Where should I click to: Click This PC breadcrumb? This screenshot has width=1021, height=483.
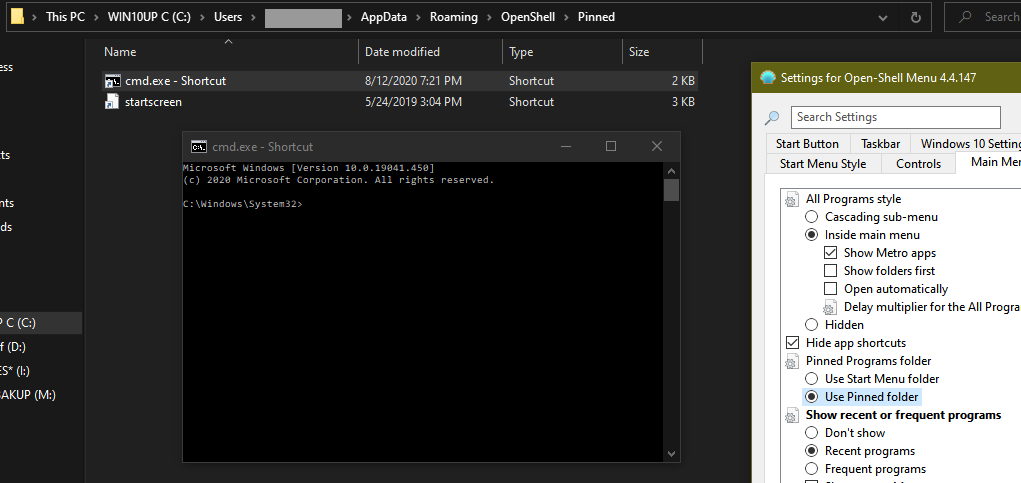coord(65,17)
